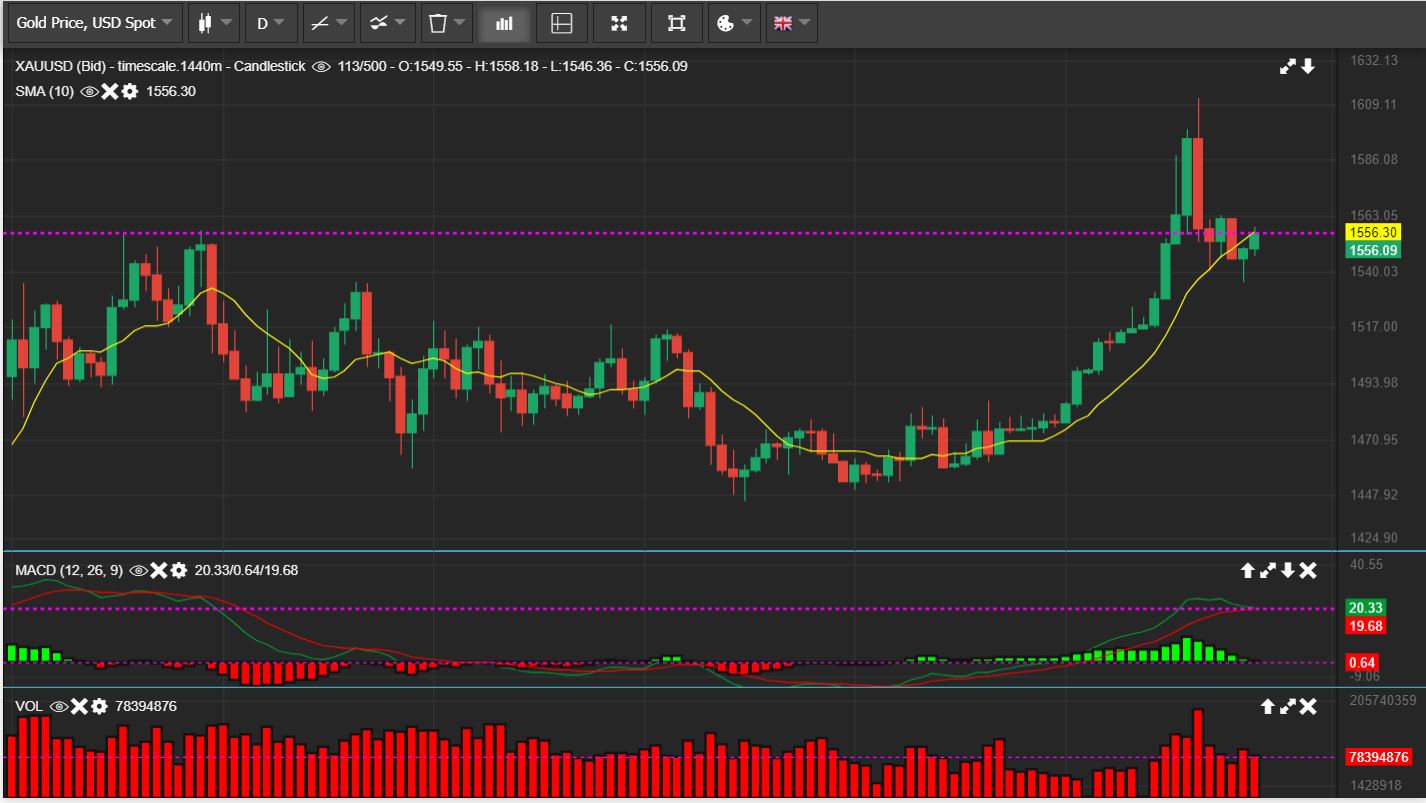
Task: Click the screenshot frame icon in toolbar
Action: 677,22
